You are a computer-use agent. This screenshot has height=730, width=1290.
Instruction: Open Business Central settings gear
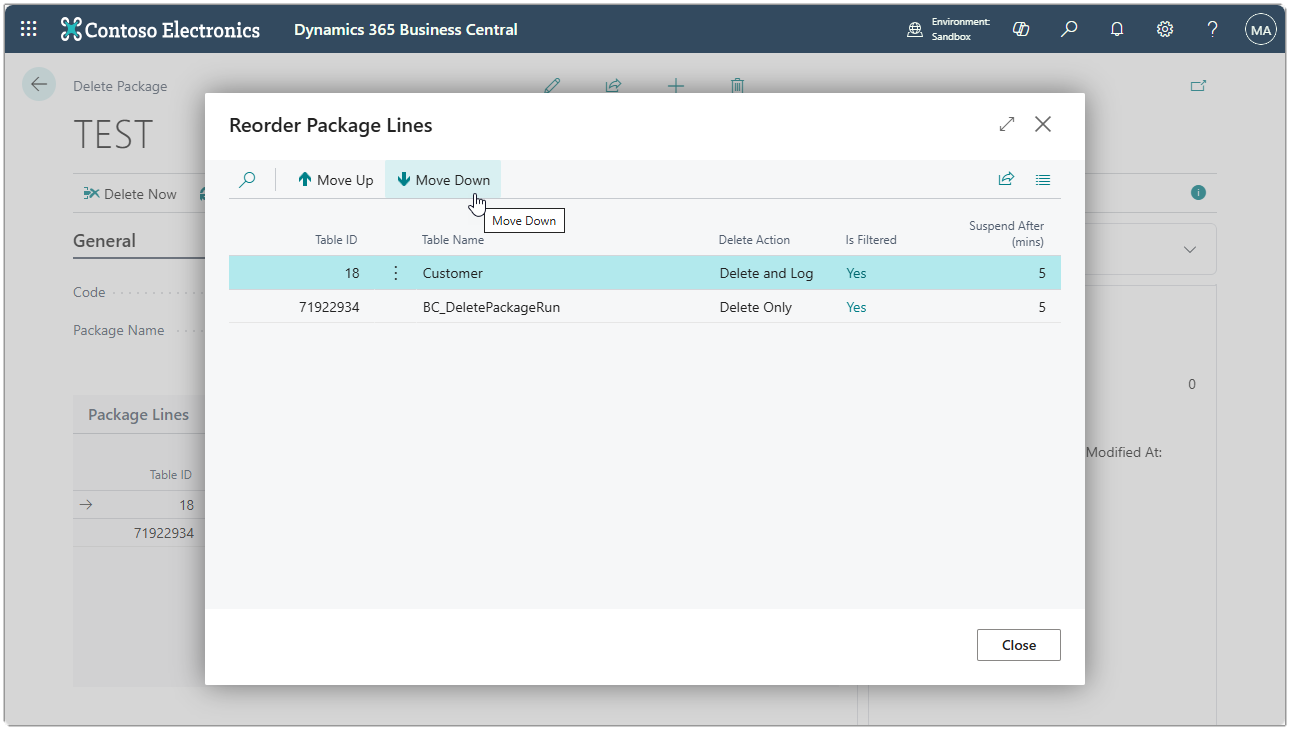[1164, 29]
